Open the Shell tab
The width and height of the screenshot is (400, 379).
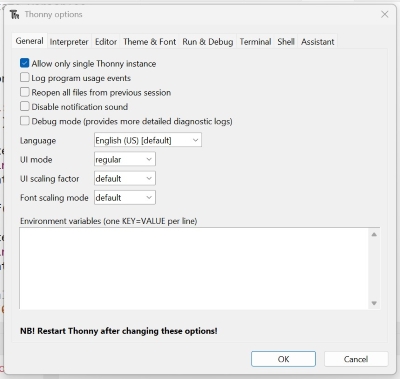(286, 42)
